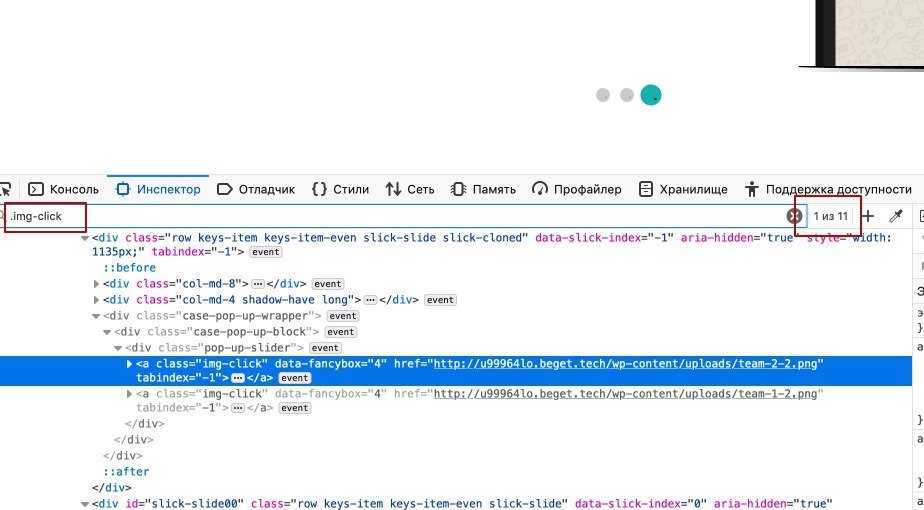Collapse the case-pop-up-wrapper div
This screenshot has height=510, width=924.
[96, 316]
